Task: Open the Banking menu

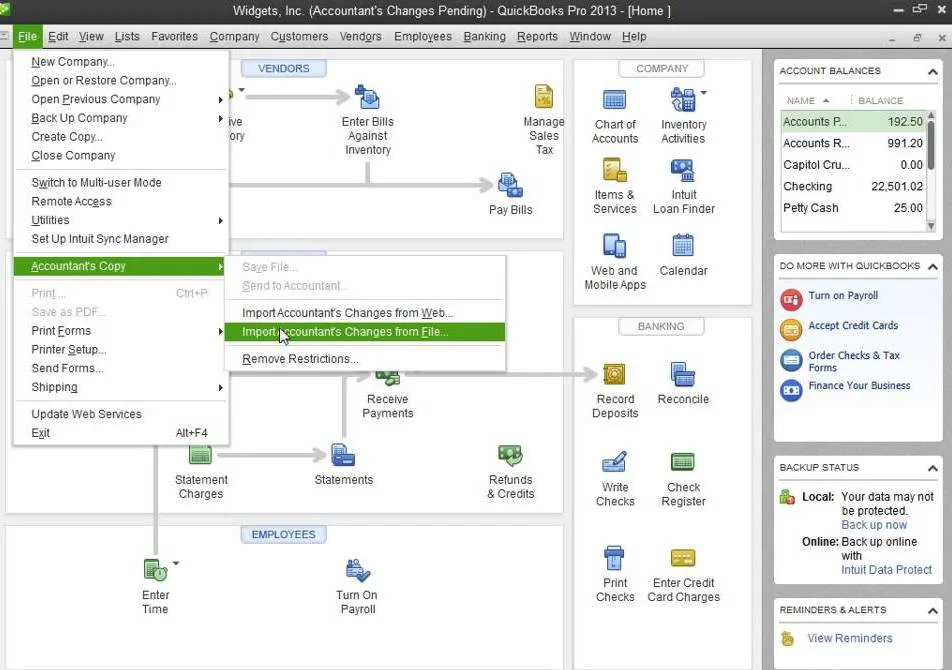Action: pyautogui.click(x=484, y=36)
